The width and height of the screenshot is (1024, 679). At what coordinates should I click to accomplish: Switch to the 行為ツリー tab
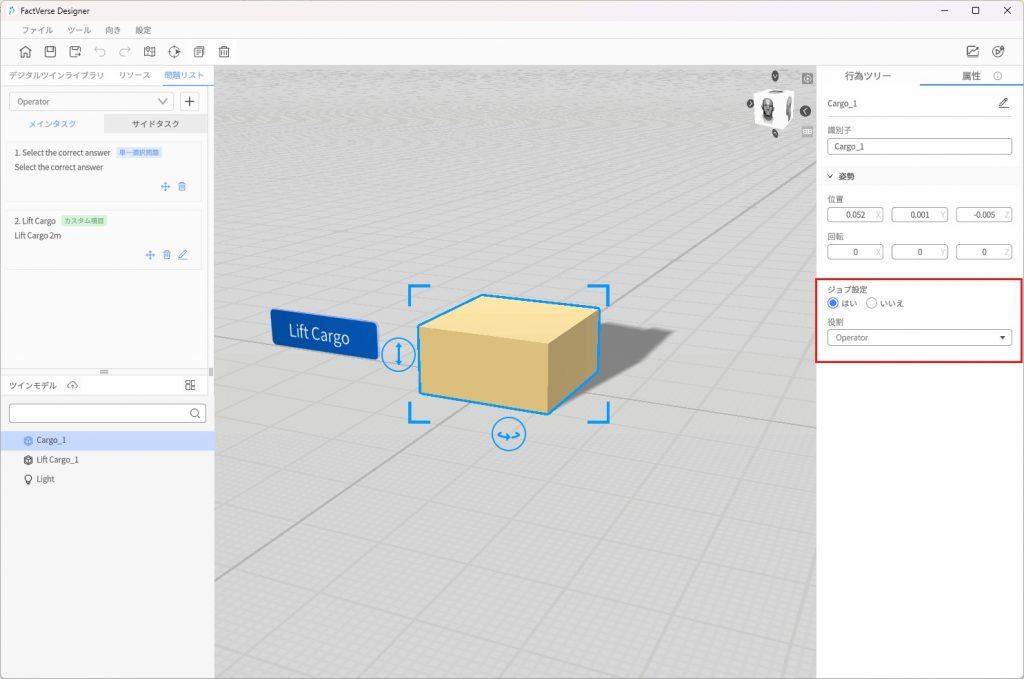pos(867,76)
